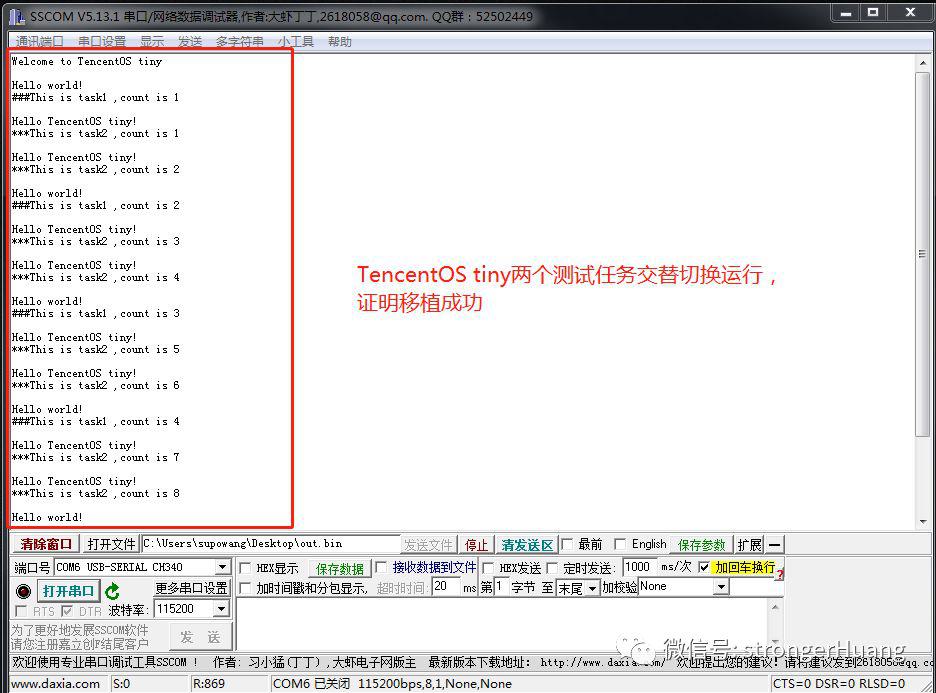The height and width of the screenshot is (693, 936).
Task: Enable the English language checkbox
Action: coord(620,544)
